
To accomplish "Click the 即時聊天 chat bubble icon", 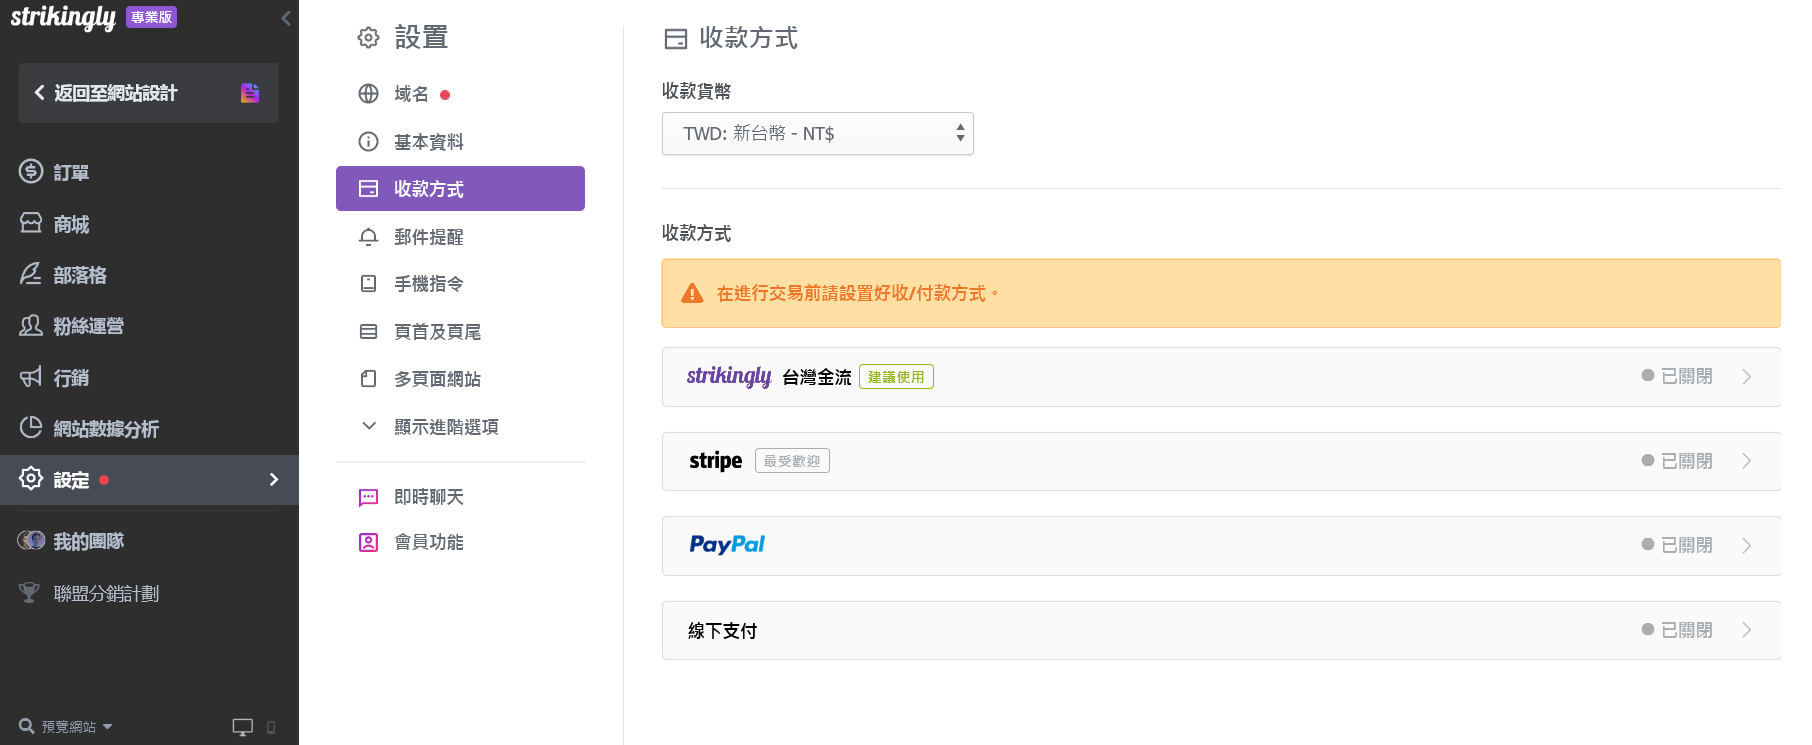I will 368,497.
